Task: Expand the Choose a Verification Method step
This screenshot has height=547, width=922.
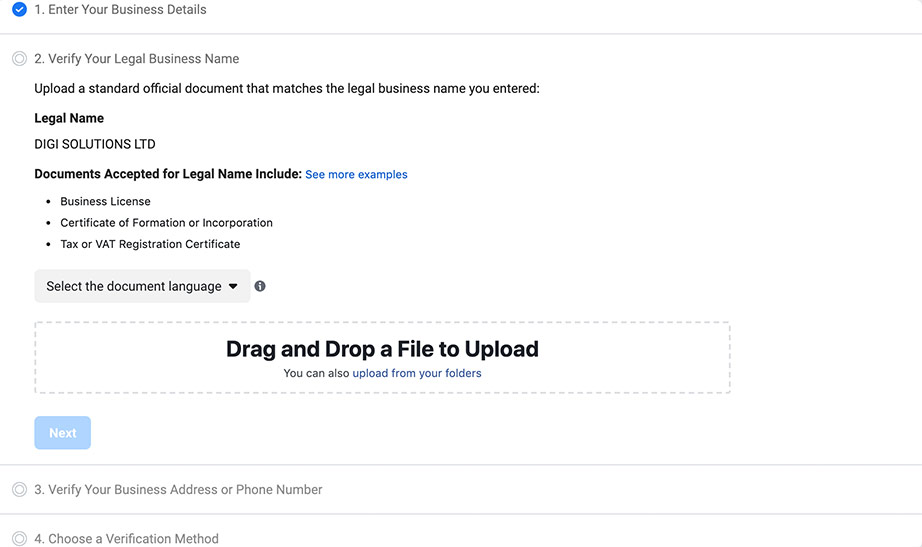Action: 126,538
